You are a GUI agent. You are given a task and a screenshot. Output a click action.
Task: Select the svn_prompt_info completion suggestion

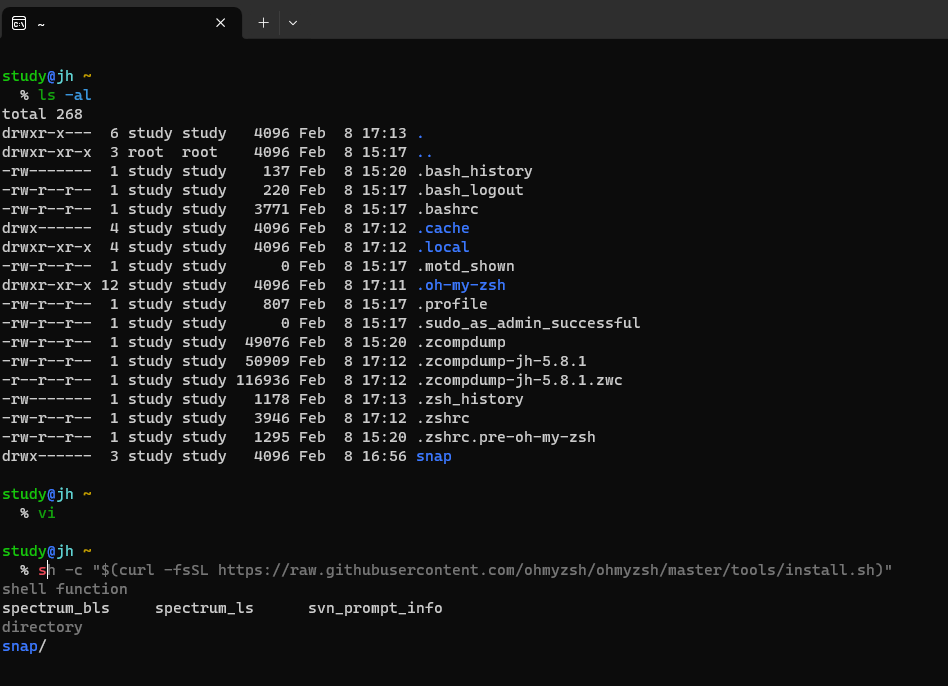375,608
